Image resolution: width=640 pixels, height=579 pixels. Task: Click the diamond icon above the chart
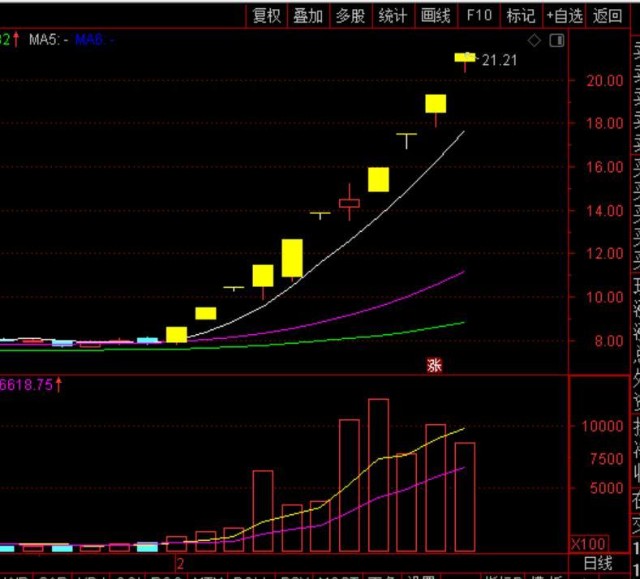click(x=534, y=41)
